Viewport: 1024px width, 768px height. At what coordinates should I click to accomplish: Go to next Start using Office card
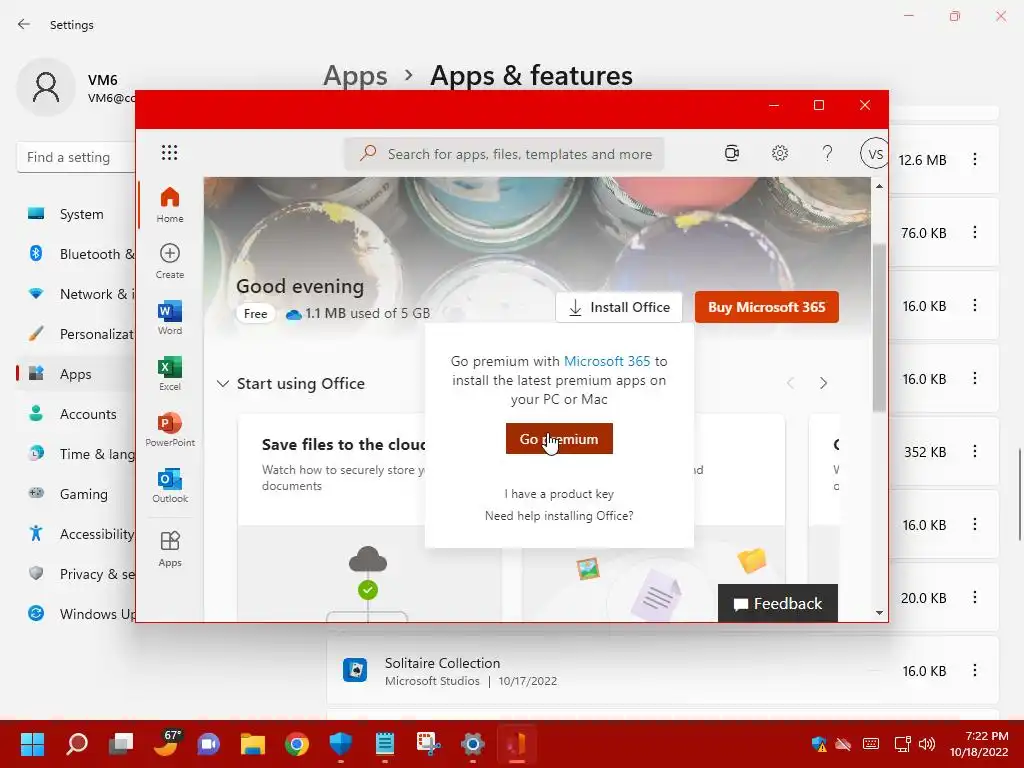coord(823,383)
